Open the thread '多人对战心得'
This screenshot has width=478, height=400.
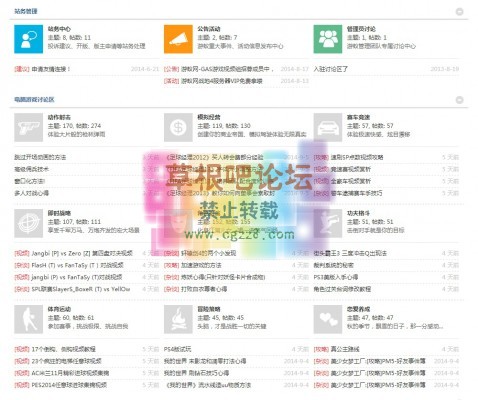point(31,193)
